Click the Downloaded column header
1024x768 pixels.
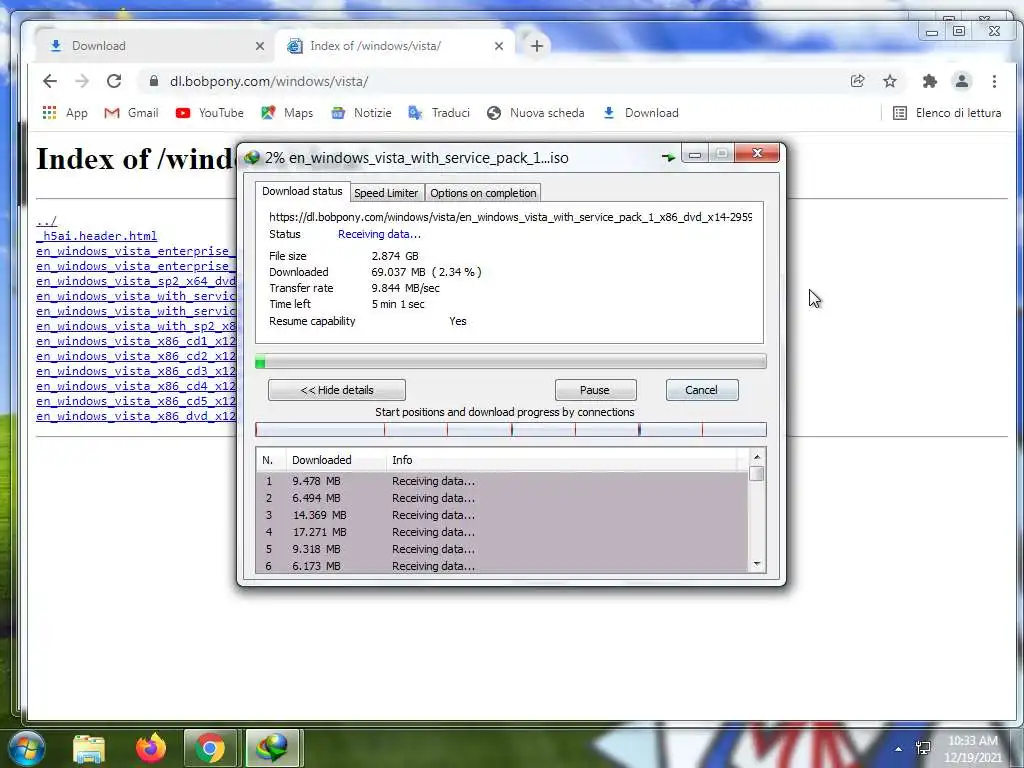(336, 460)
